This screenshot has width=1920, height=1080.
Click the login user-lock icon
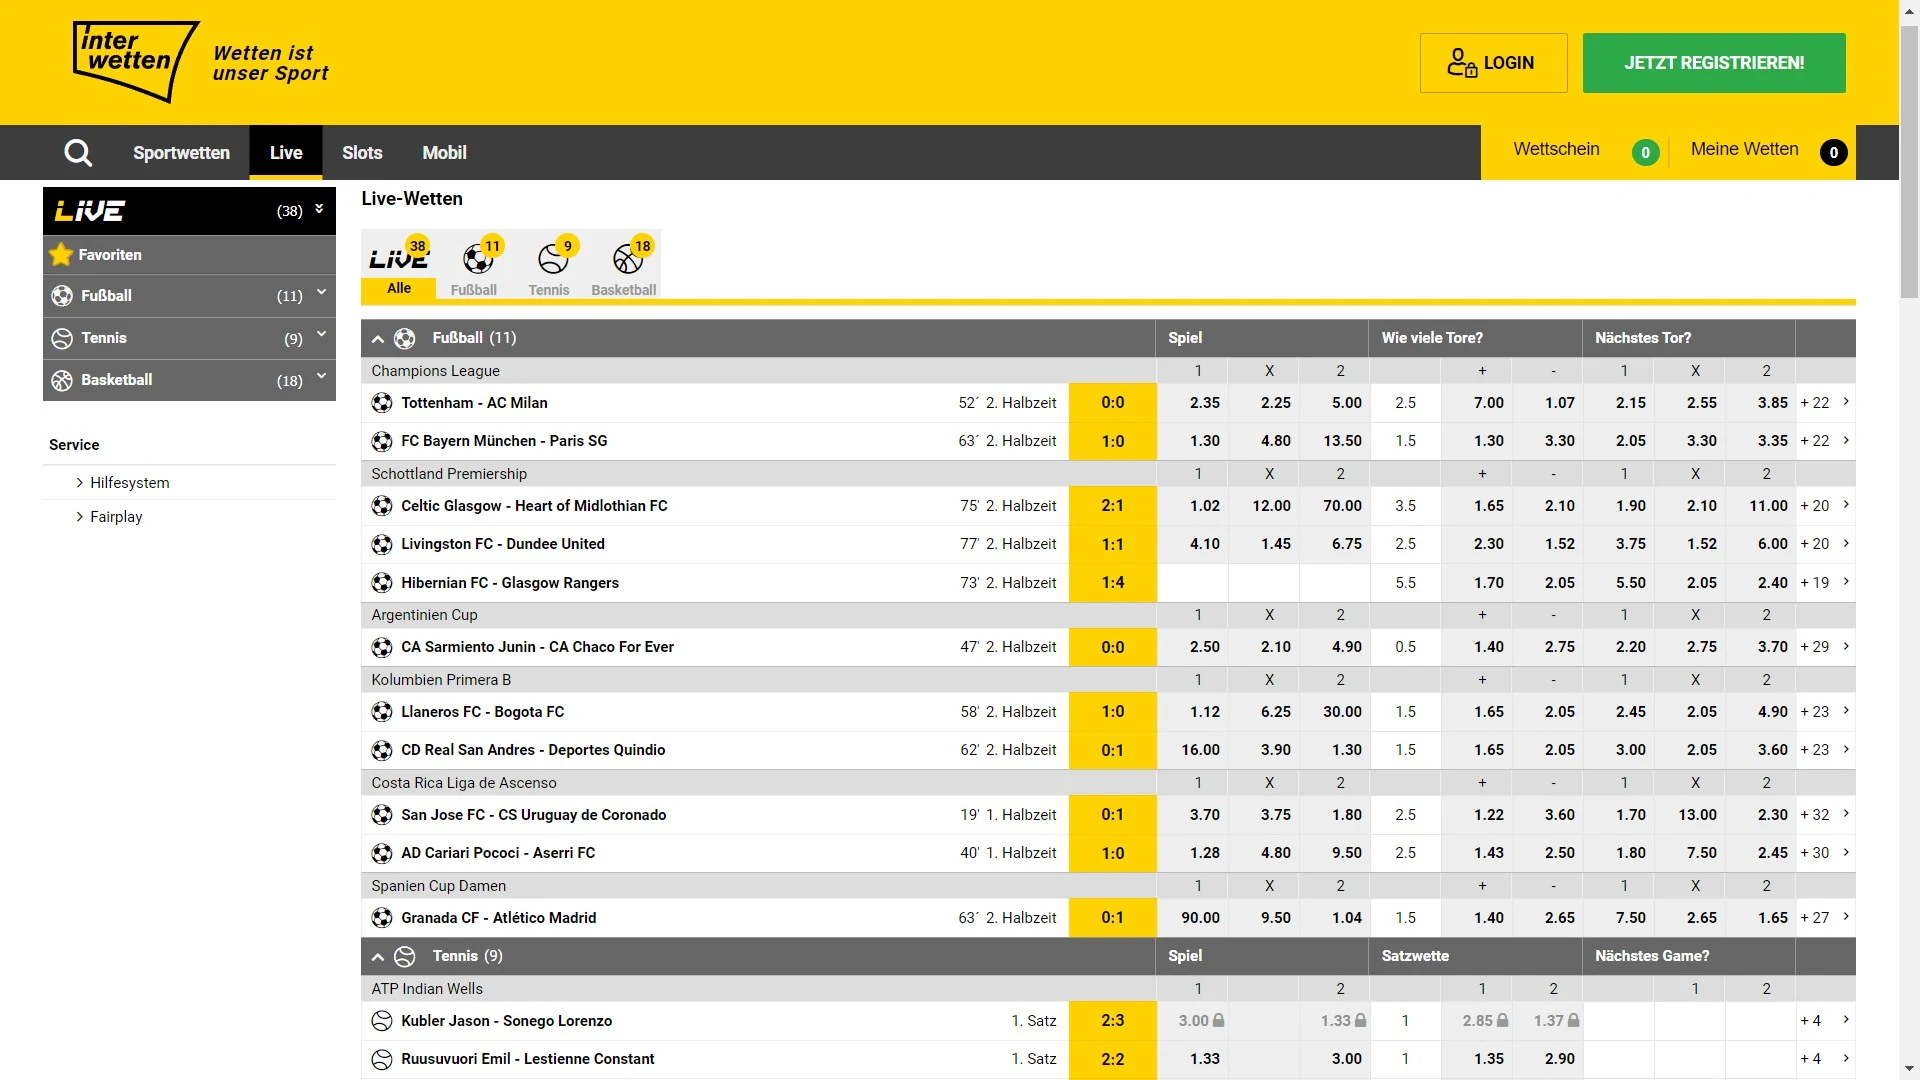1461,63
